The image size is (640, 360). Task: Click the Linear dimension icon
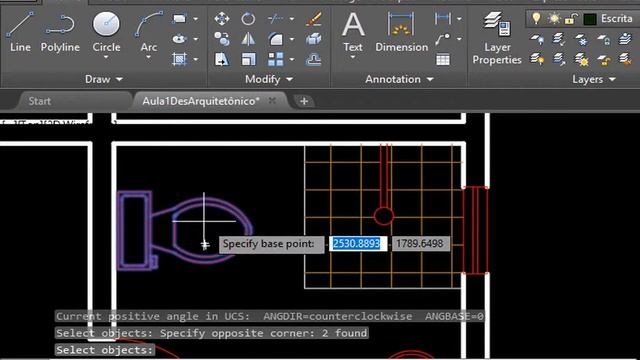tap(443, 18)
